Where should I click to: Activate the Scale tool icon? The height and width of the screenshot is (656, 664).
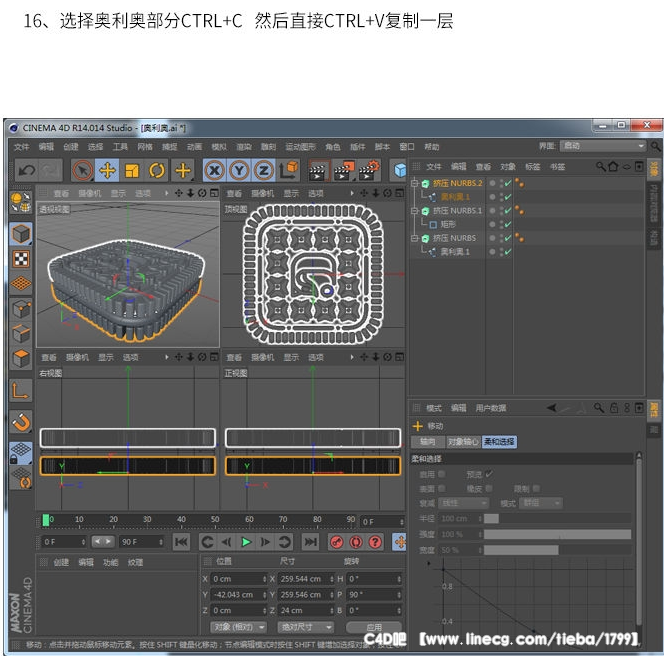tap(132, 170)
